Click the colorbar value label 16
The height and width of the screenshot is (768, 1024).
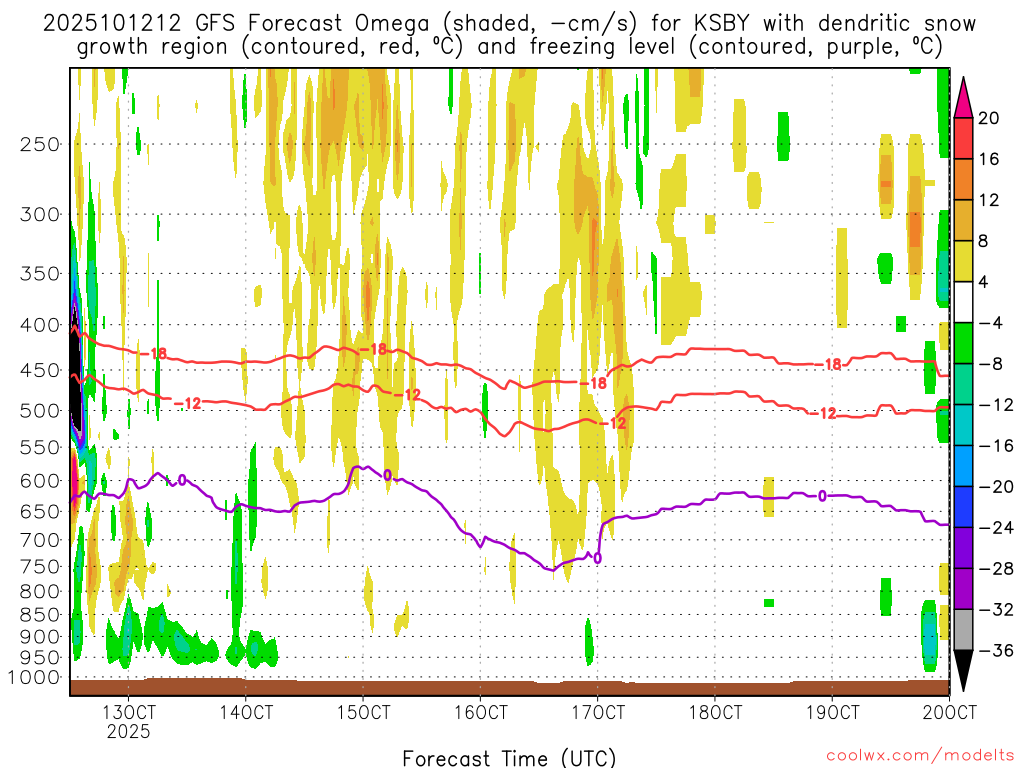tap(989, 159)
